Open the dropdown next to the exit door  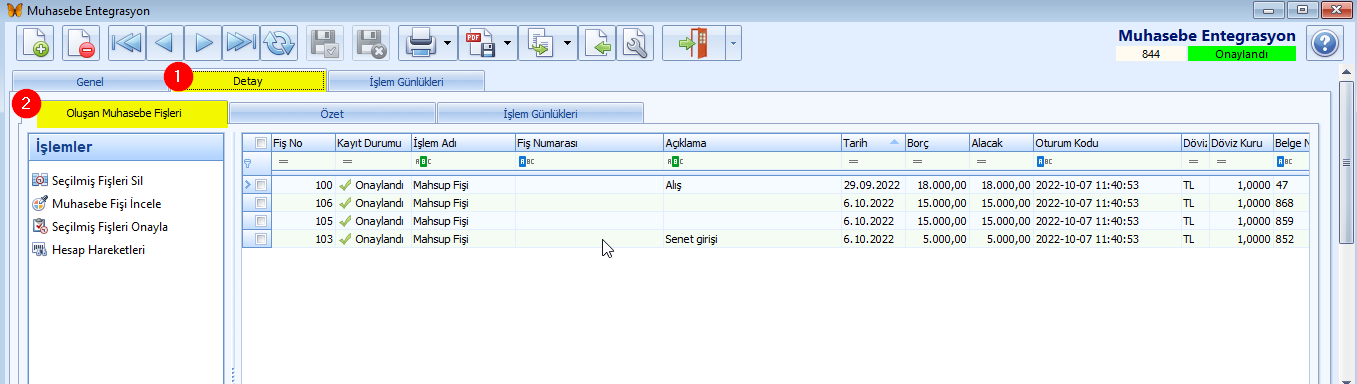[x=733, y=44]
